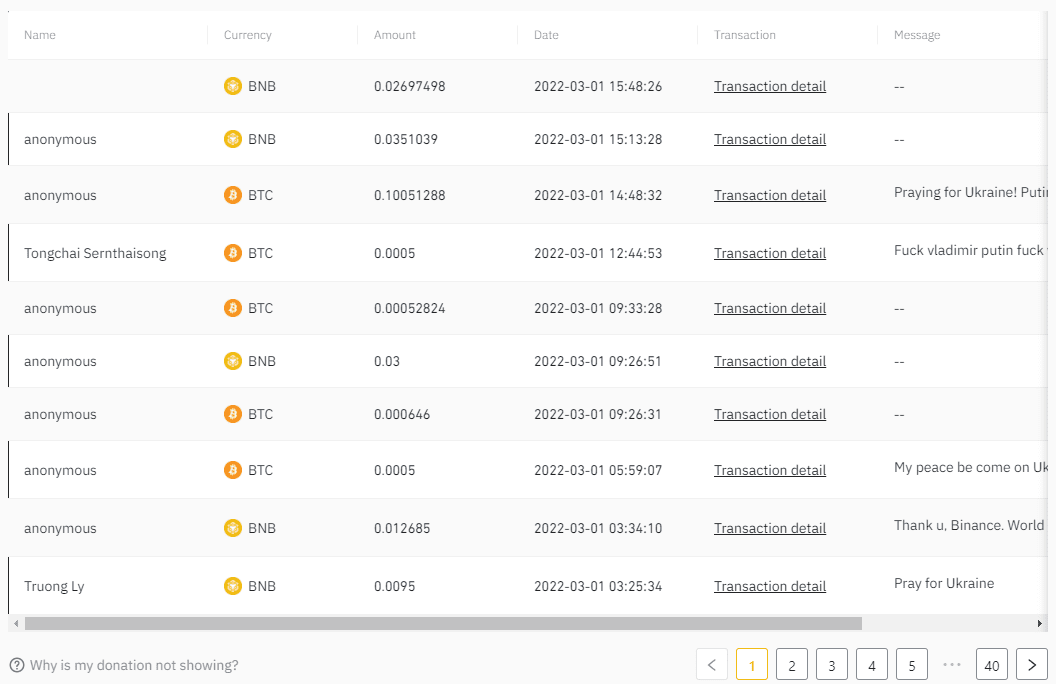Go to the next page with the right arrow

(1031, 664)
